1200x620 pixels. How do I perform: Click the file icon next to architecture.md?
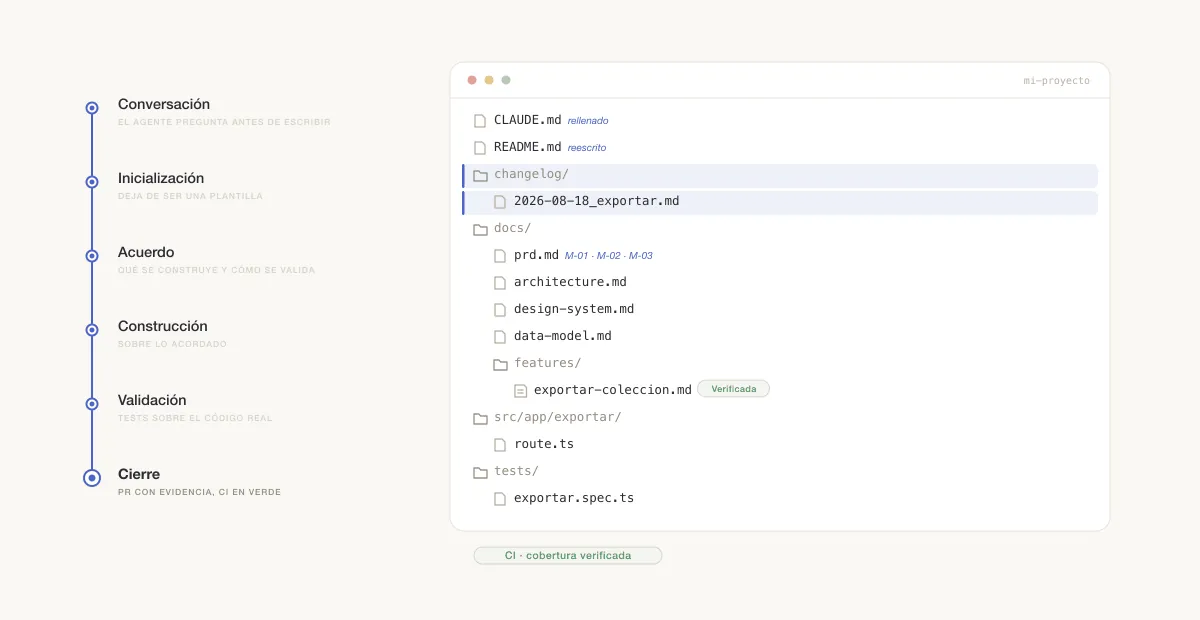click(x=500, y=282)
